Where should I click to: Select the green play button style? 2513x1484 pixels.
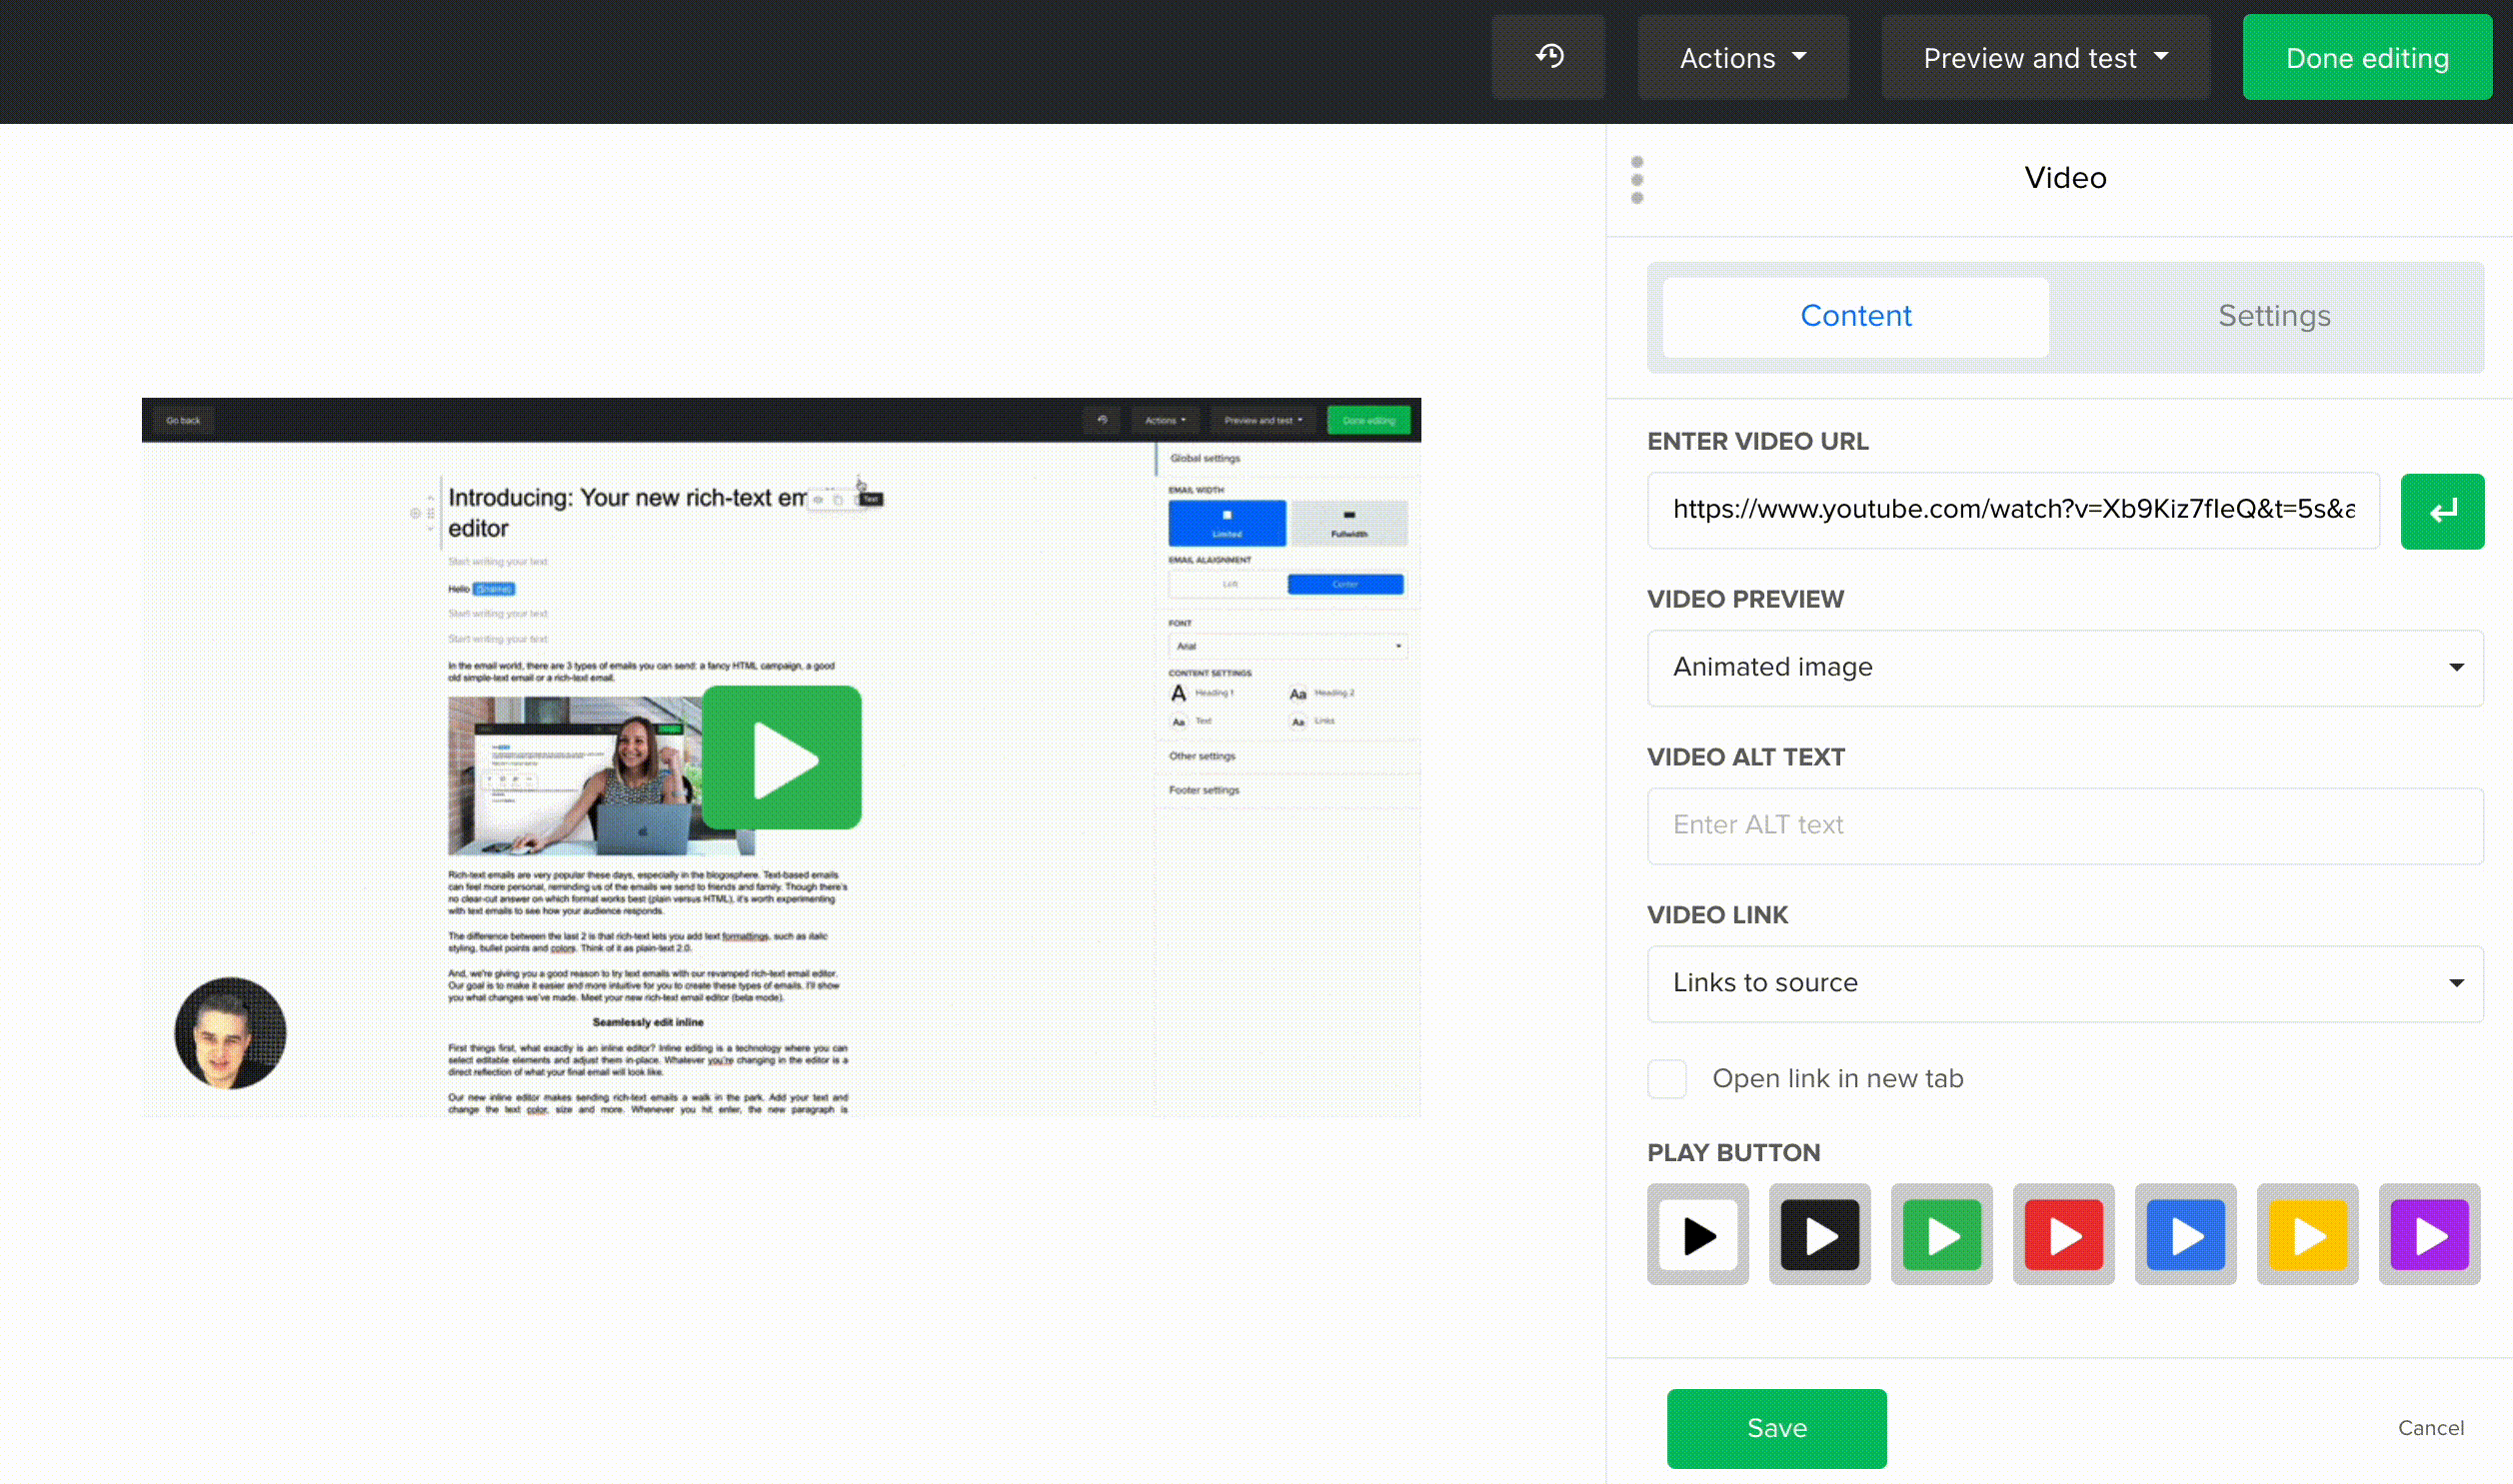[1941, 1234]
